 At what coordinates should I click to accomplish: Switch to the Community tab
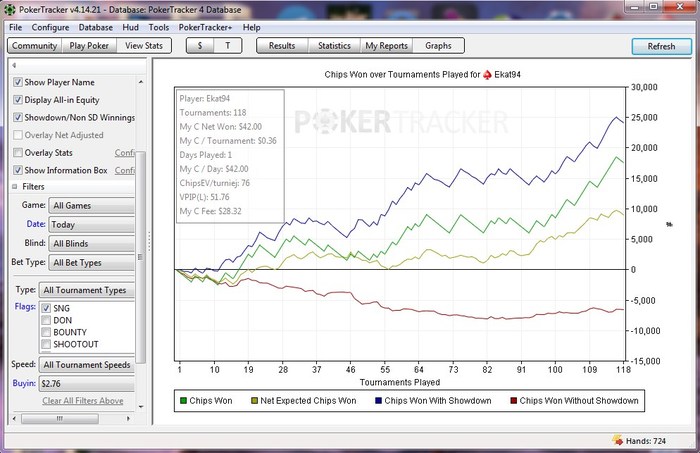click(x=34, y=46)
